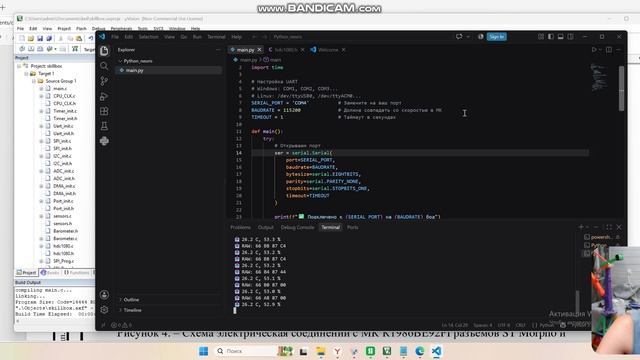The image size is (640, 360).
Task: Open the Customize Layout icon
Action: [541, 37]
